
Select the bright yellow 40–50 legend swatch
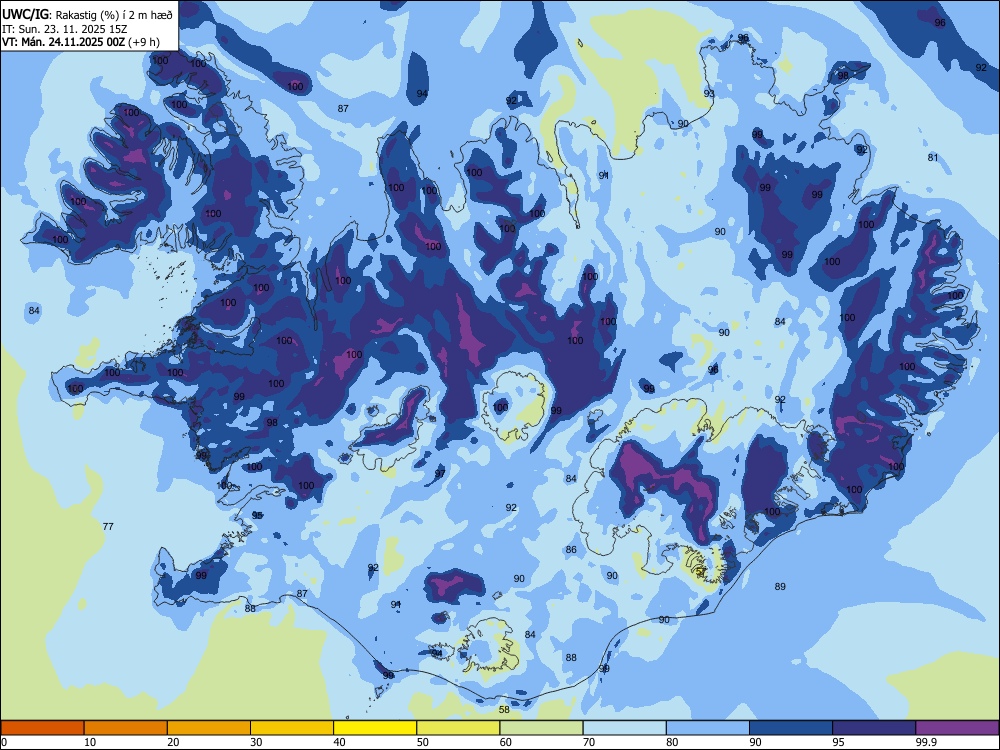tap(375, 728)
